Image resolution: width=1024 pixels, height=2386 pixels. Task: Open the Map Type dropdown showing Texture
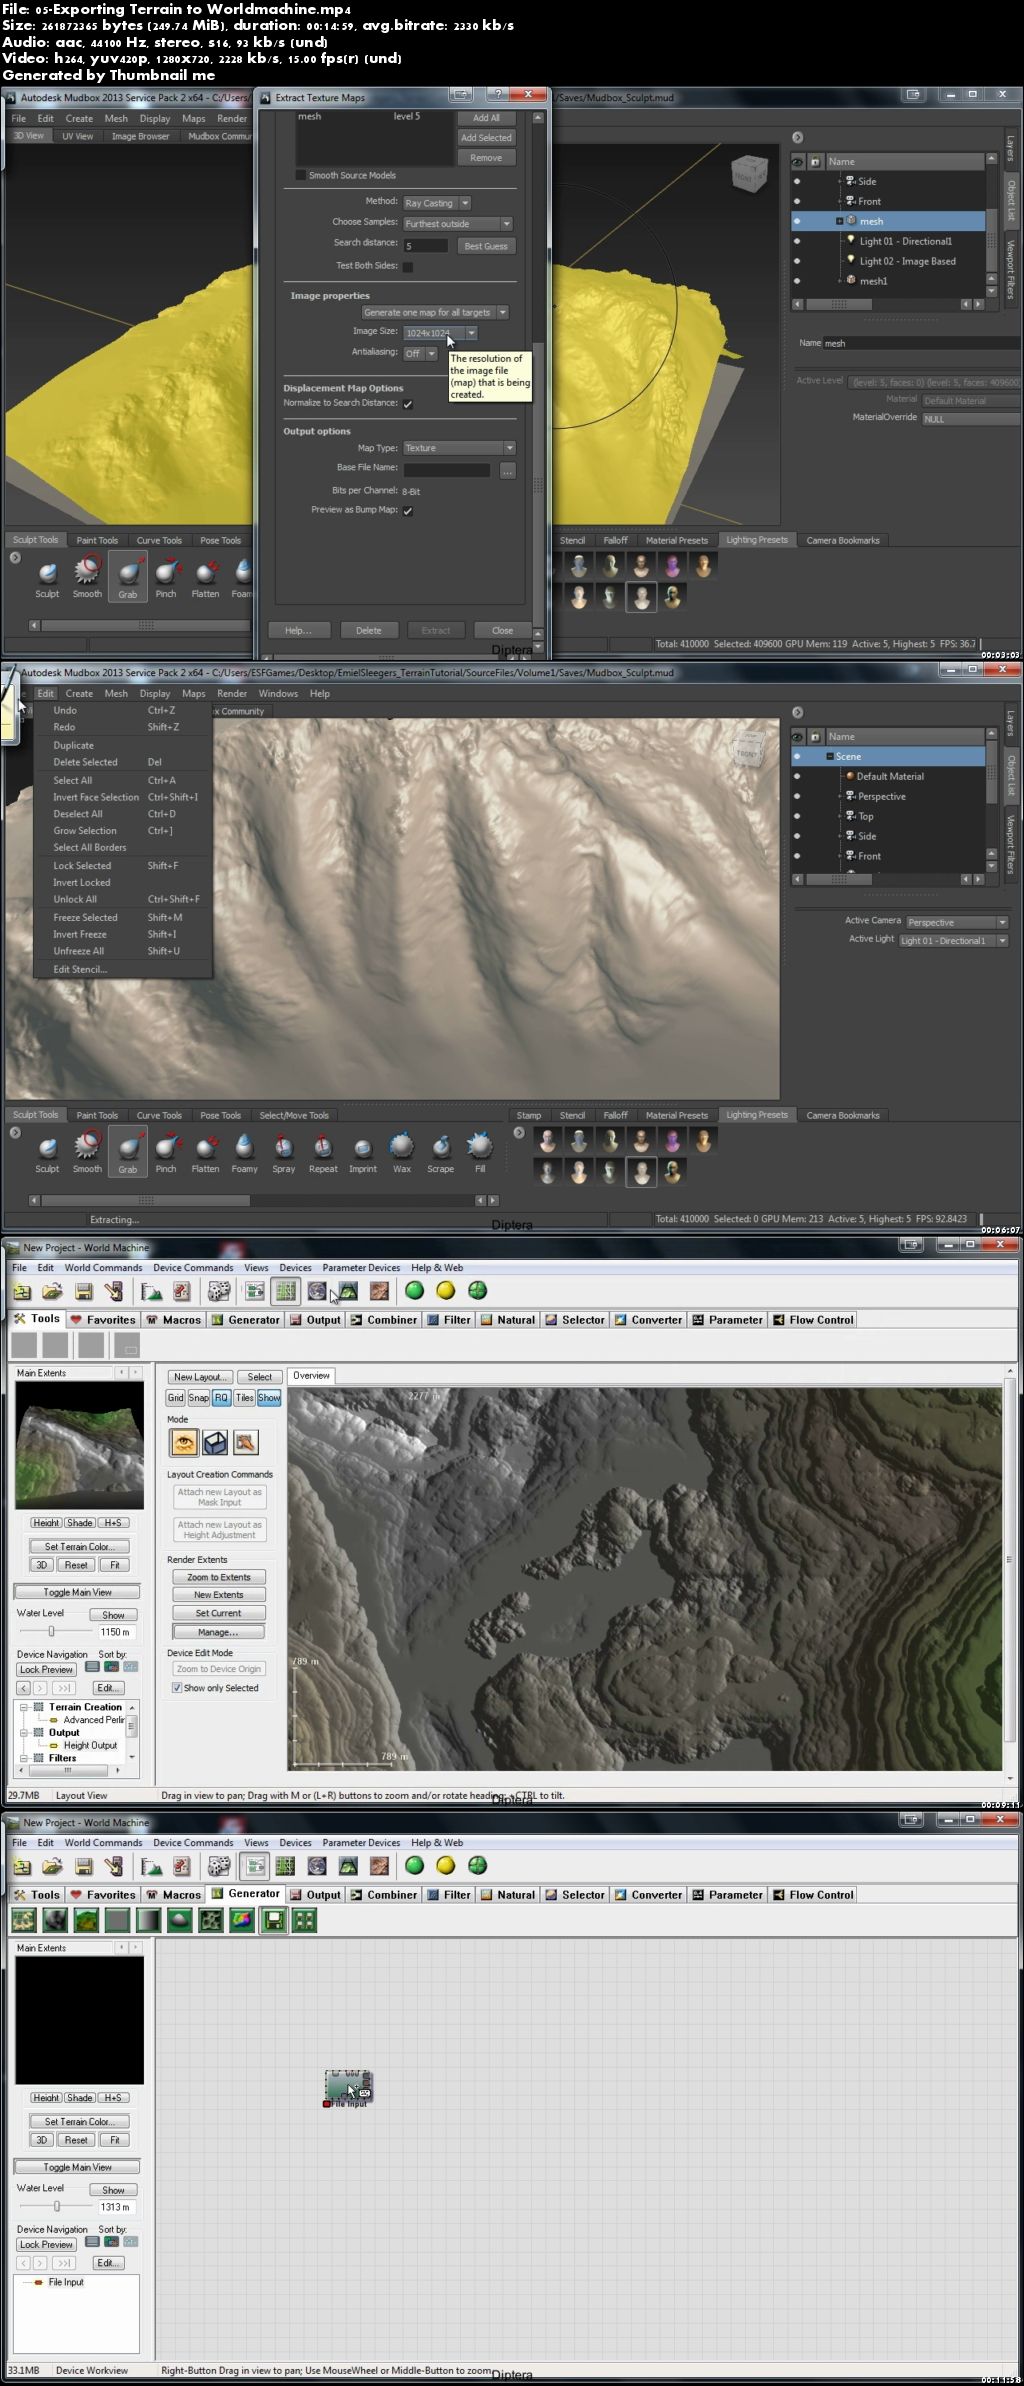[x=459, y=448]
